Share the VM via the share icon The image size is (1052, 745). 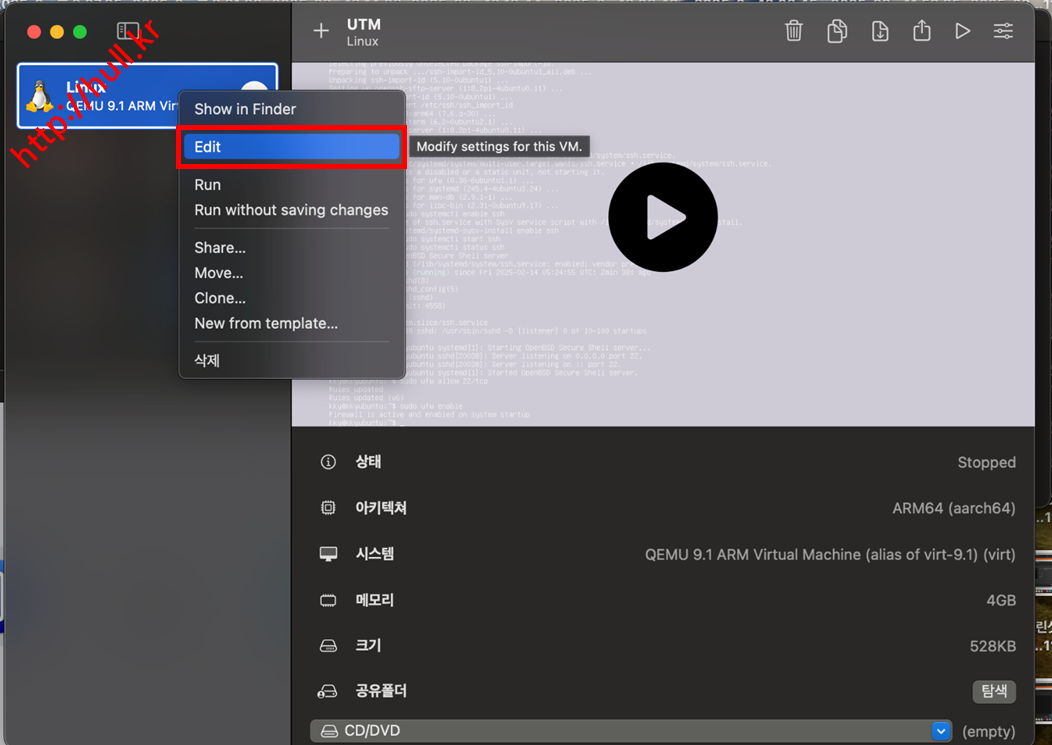[x=922, y=30]
